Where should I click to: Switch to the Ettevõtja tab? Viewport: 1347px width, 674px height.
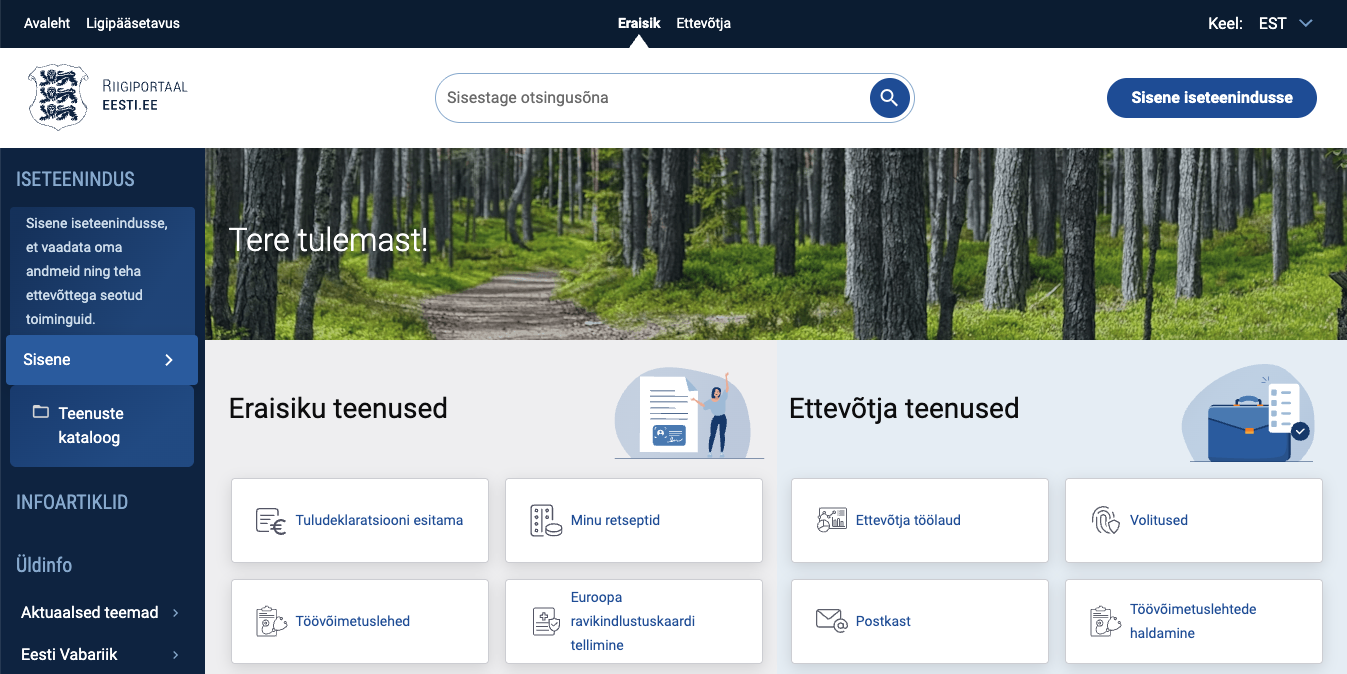tap(703, 23)
